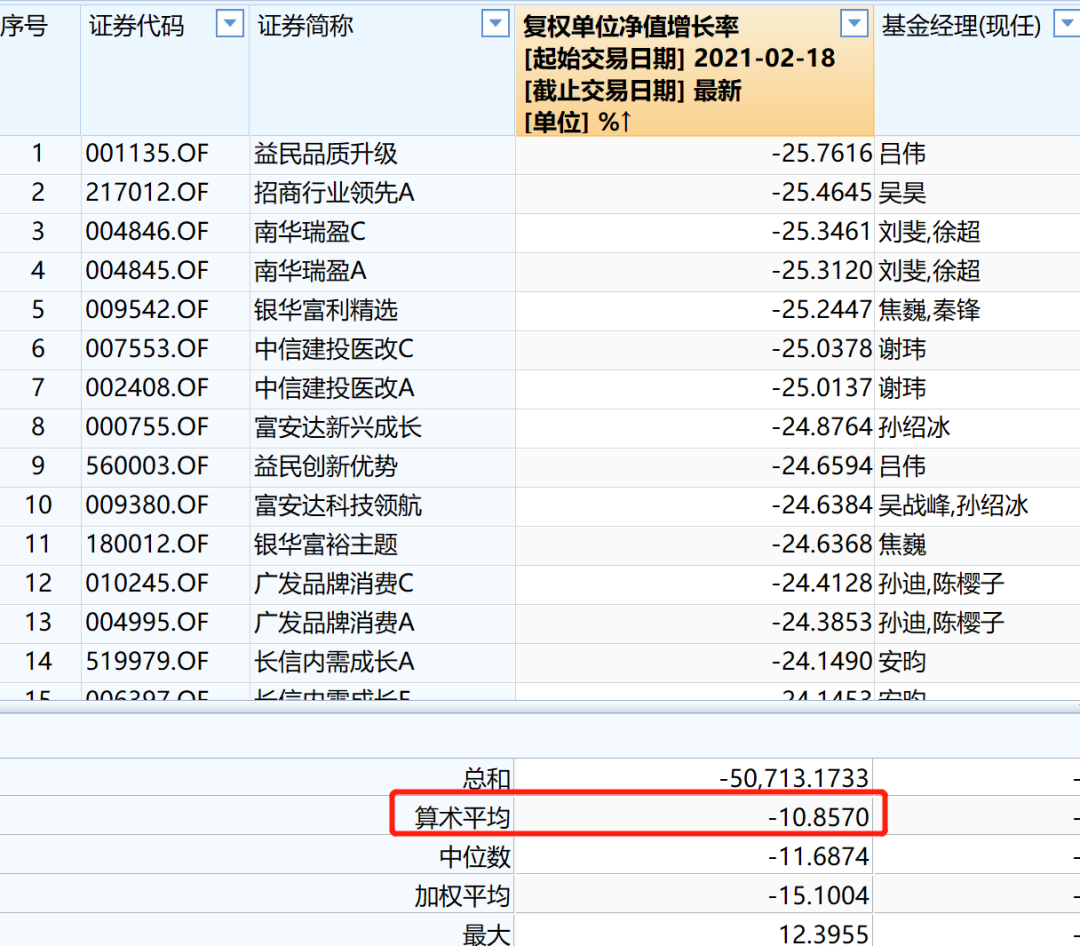Viewport: 1080px width, 946px height.
Task: Click the 序号 column header
Action: pos(24,26)
